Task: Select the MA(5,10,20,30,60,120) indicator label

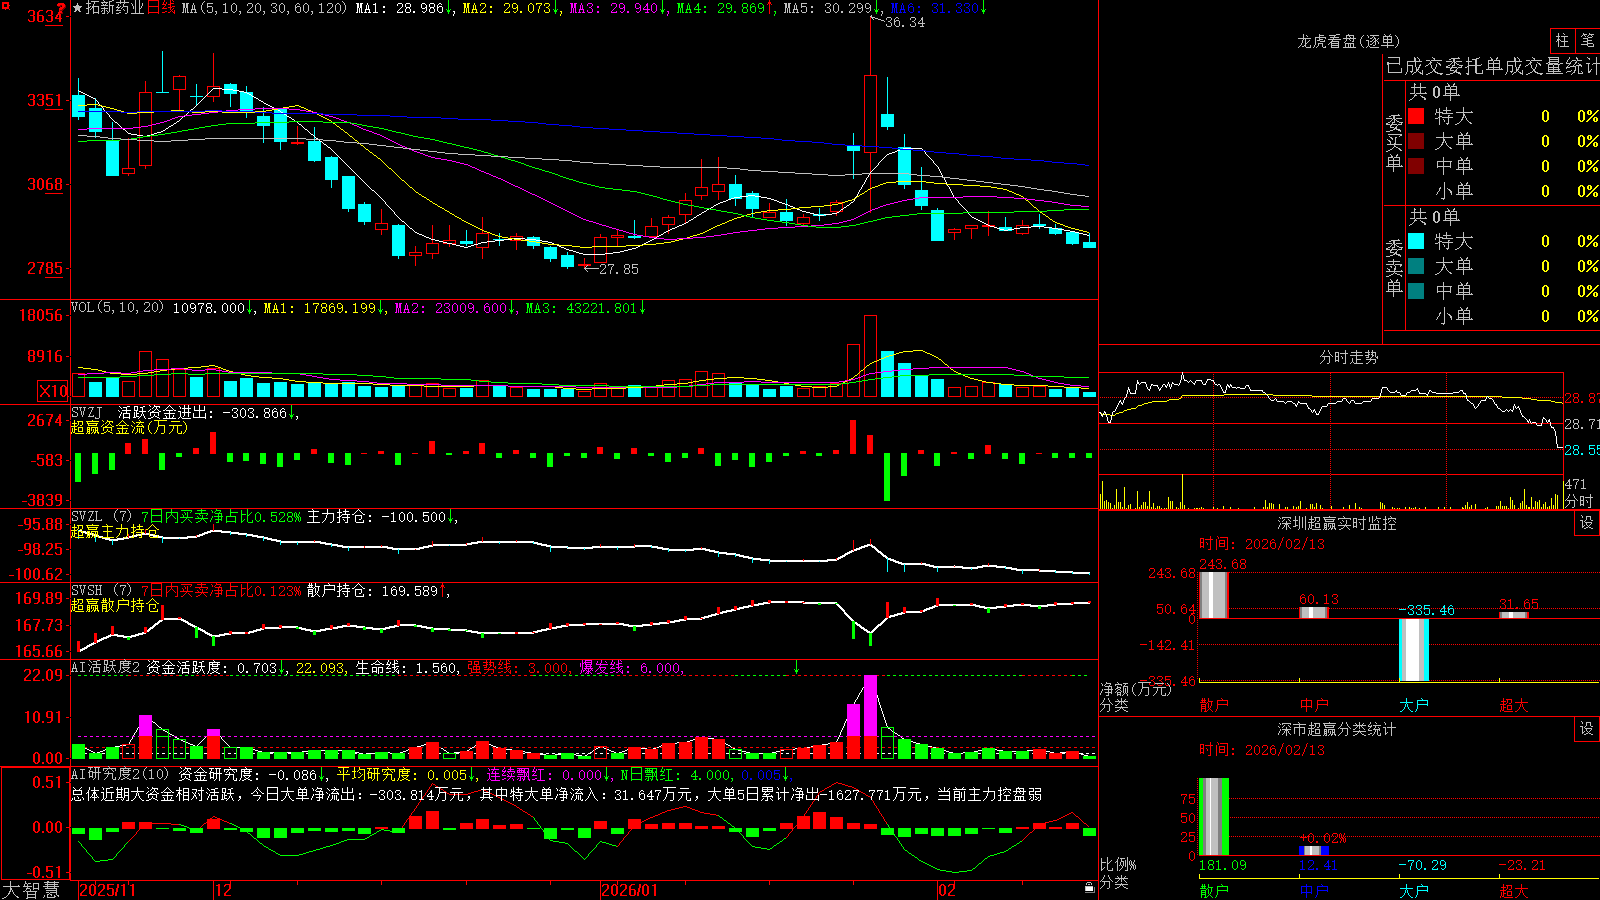Action: pyautogui.click(x=264, y=8)
